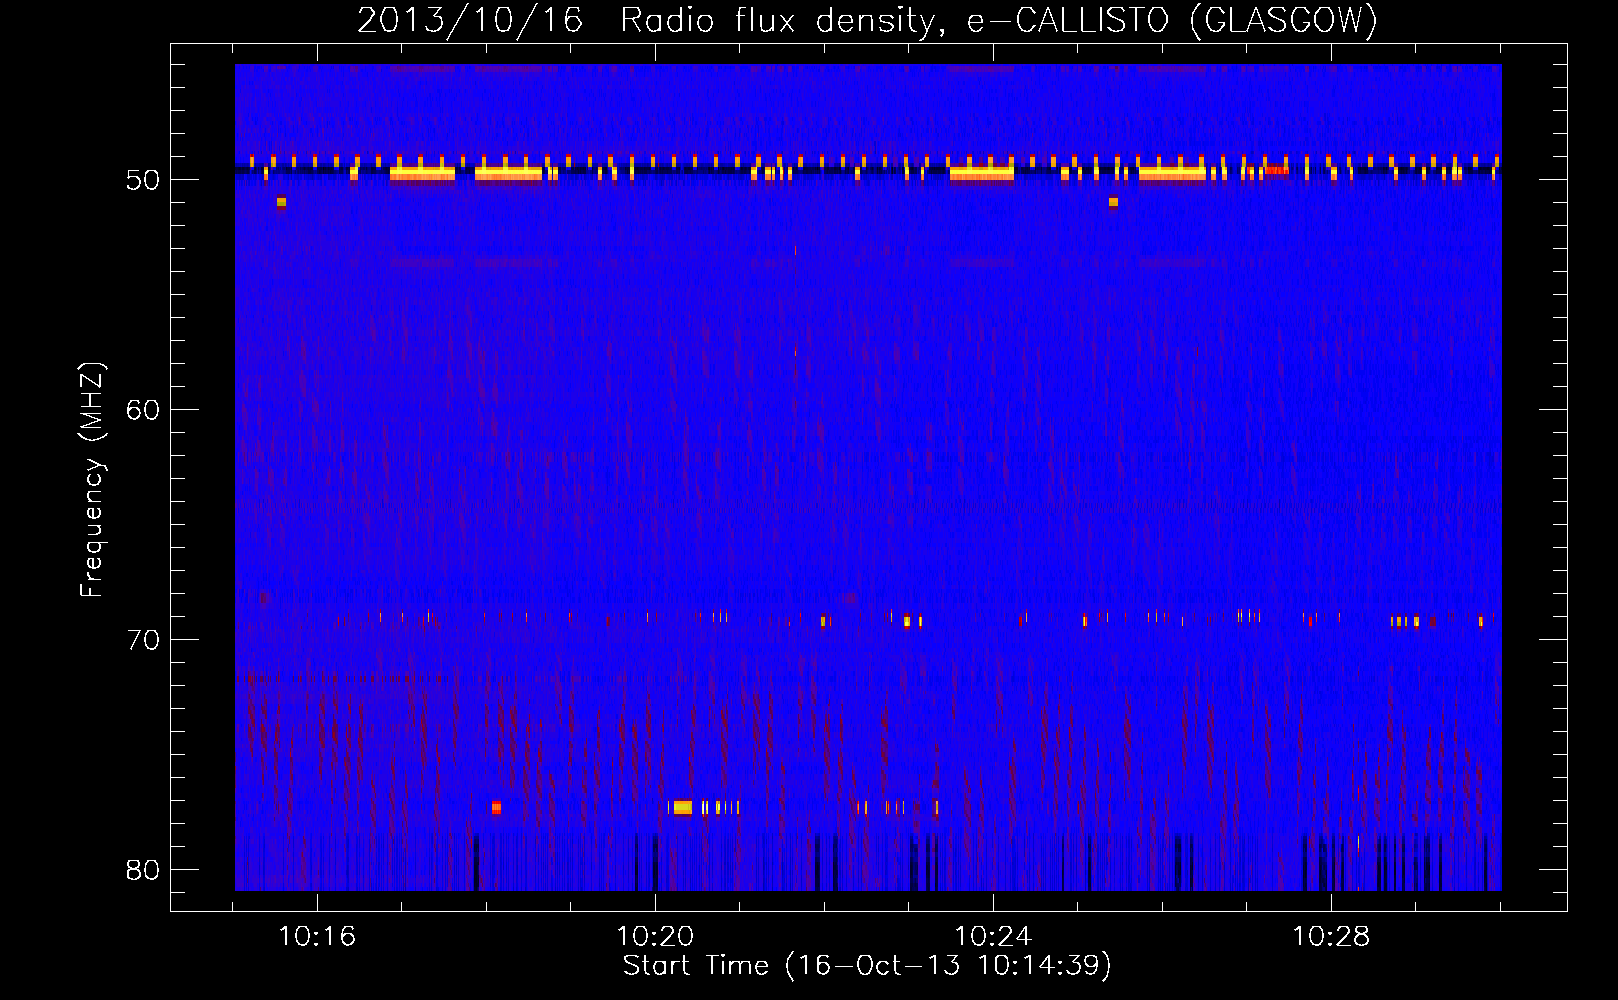Click the bright yellow burst near 77 MHz at 10:20

click(x=682, y=807)
